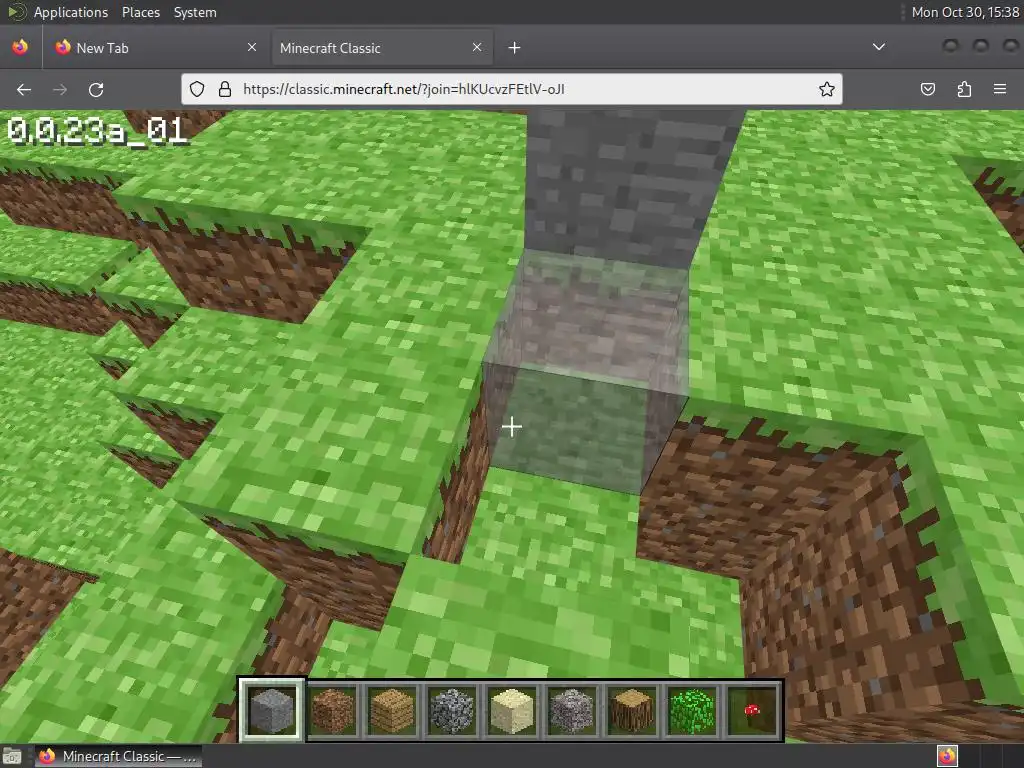
Task: Select the sand block in hotbar
Action: click(x=512, y=710)
